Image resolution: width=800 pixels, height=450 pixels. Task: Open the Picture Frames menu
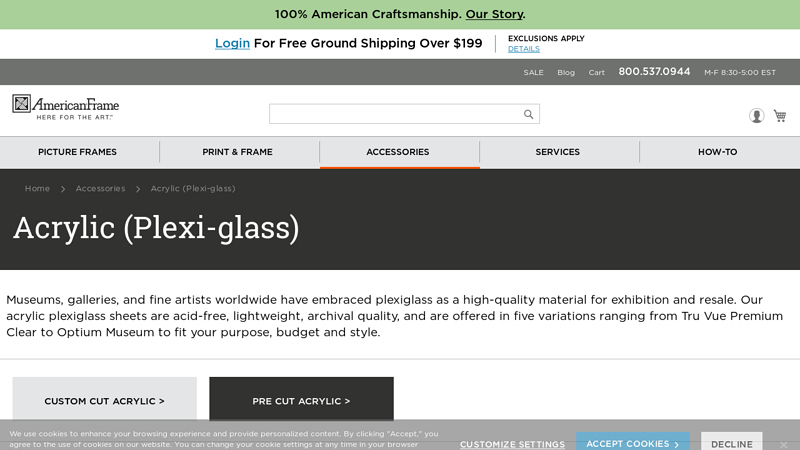click(78, 152)
